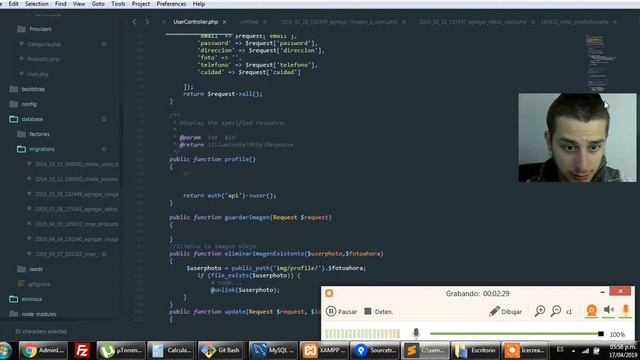Switch to the UserController.php tab
The image size is (640, 360).
coord(196,22)
